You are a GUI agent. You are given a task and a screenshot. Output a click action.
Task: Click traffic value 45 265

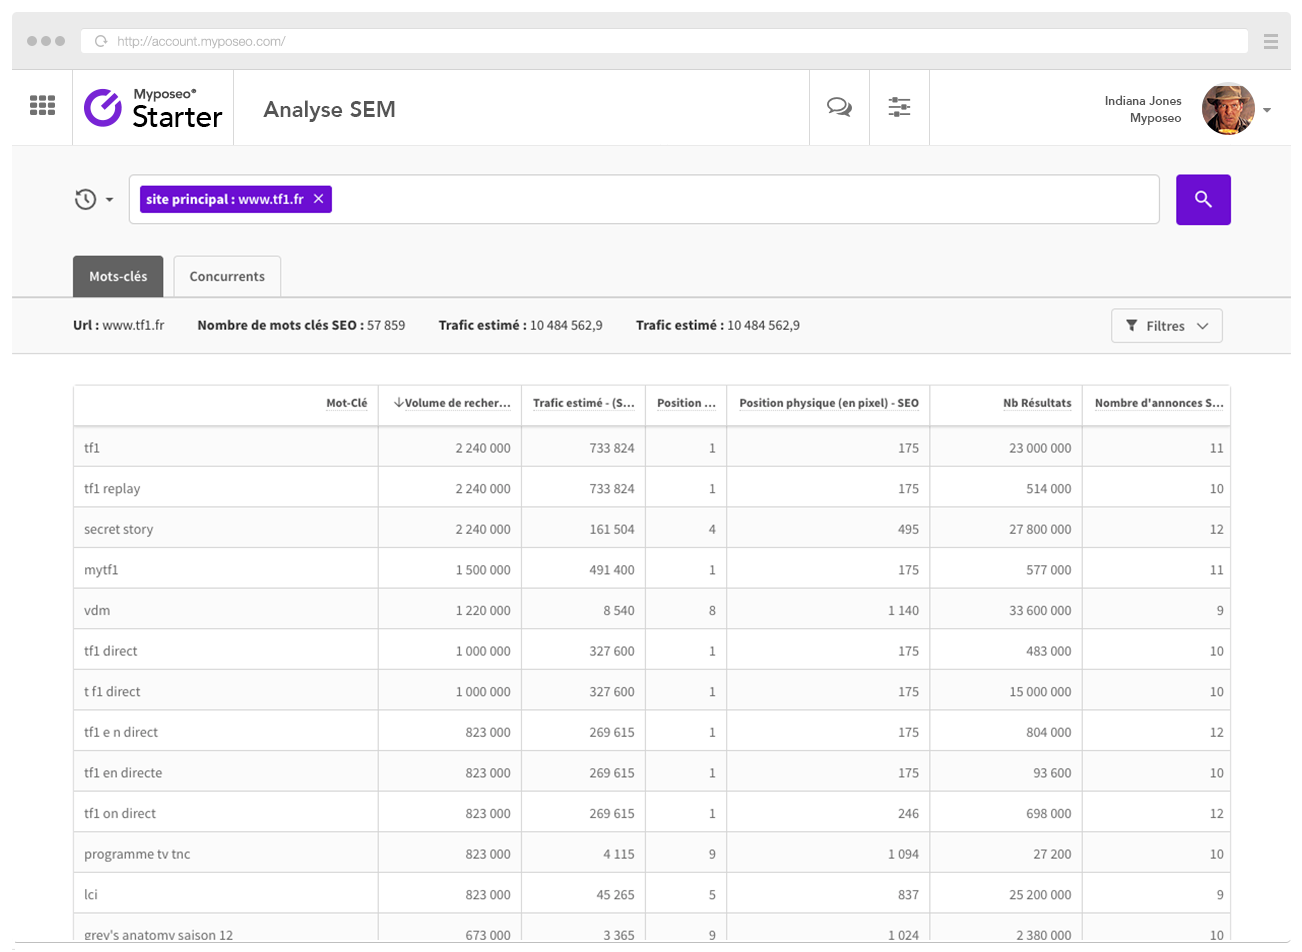coord(615,895)
